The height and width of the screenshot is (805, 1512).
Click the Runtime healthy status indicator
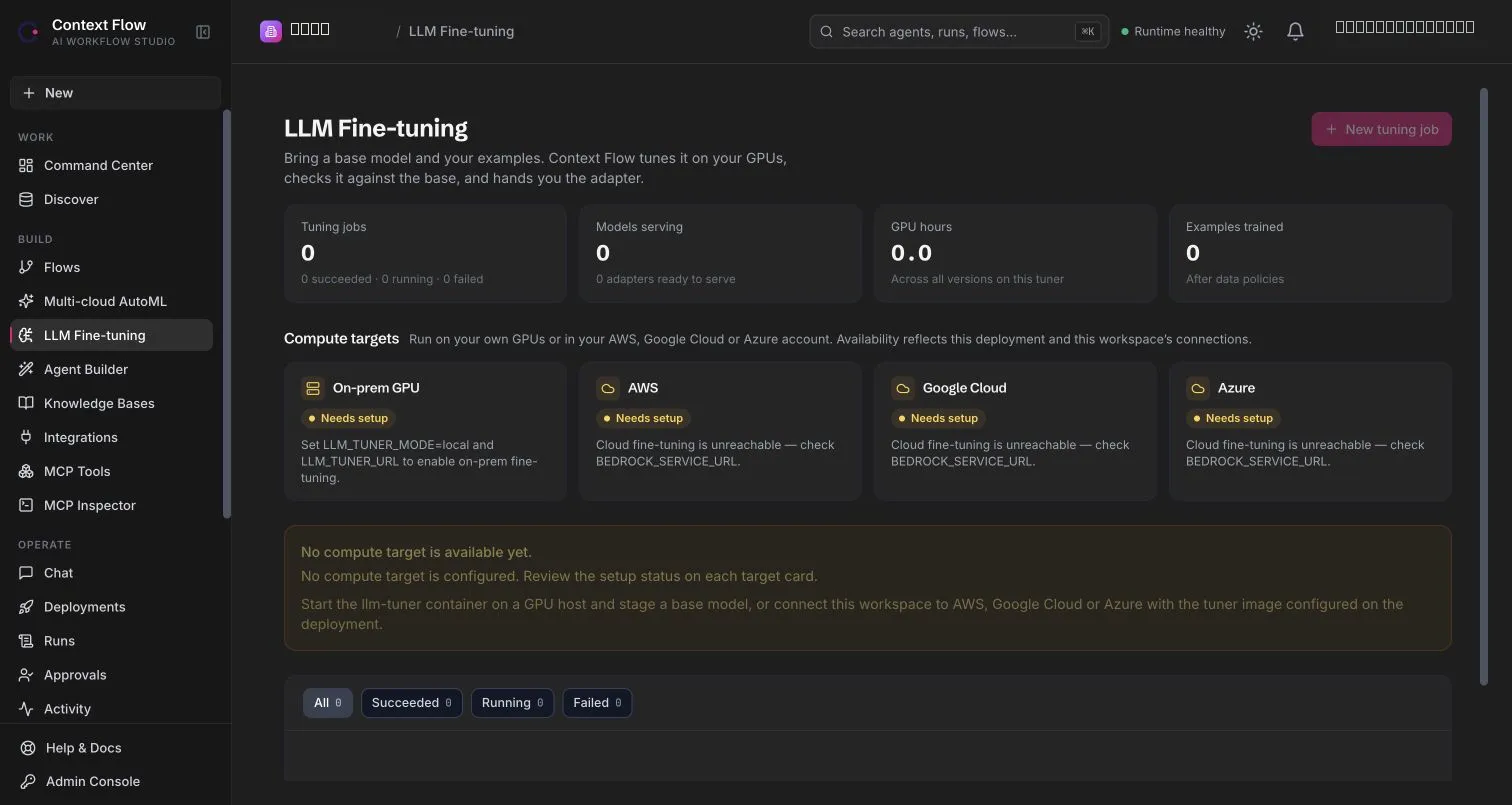[1173, 32]
